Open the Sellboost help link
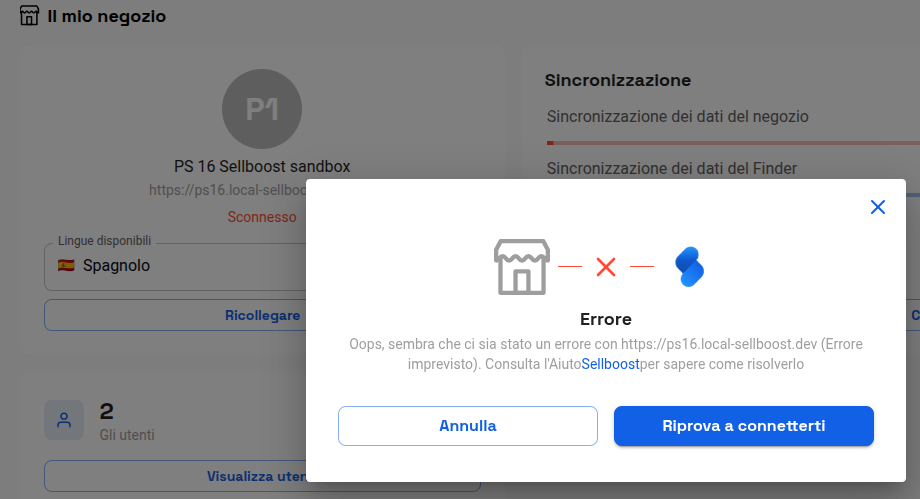The width and height of the screenshot is (920, 499). (x=610, y=364)
